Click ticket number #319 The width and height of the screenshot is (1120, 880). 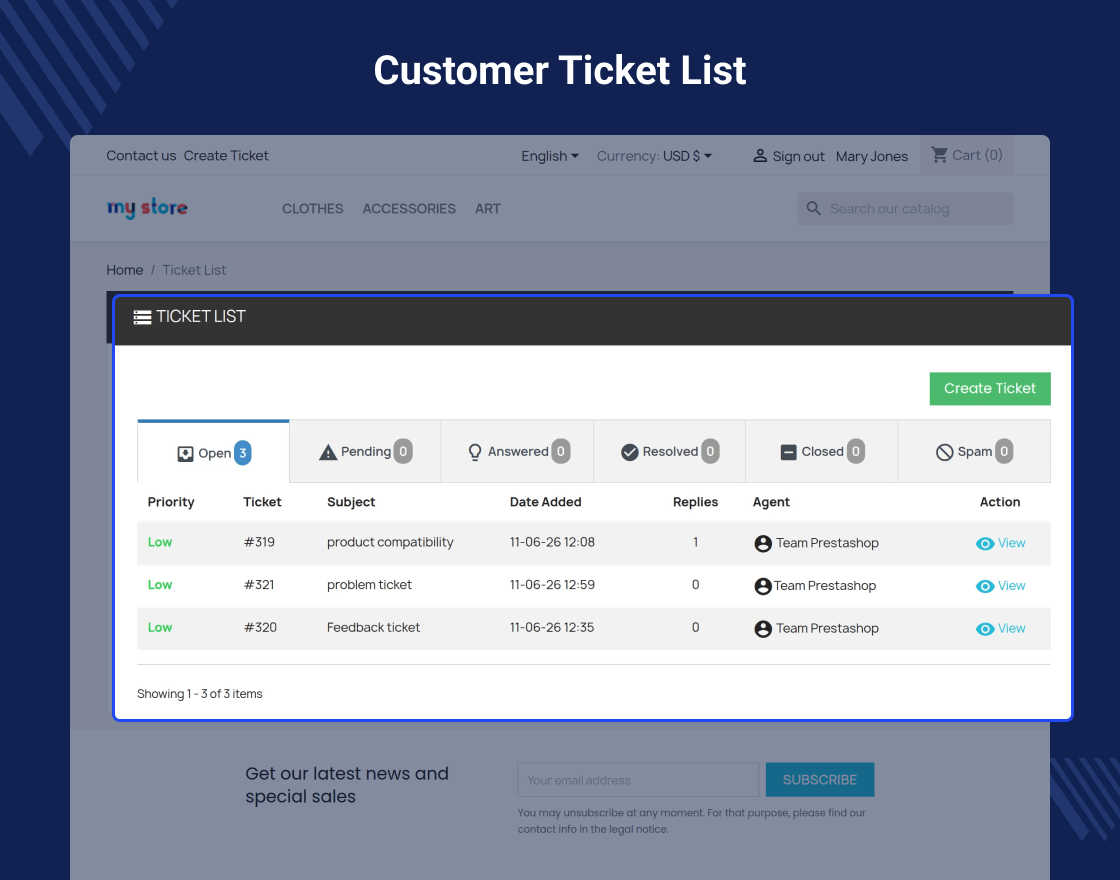[x=259, y=542]
